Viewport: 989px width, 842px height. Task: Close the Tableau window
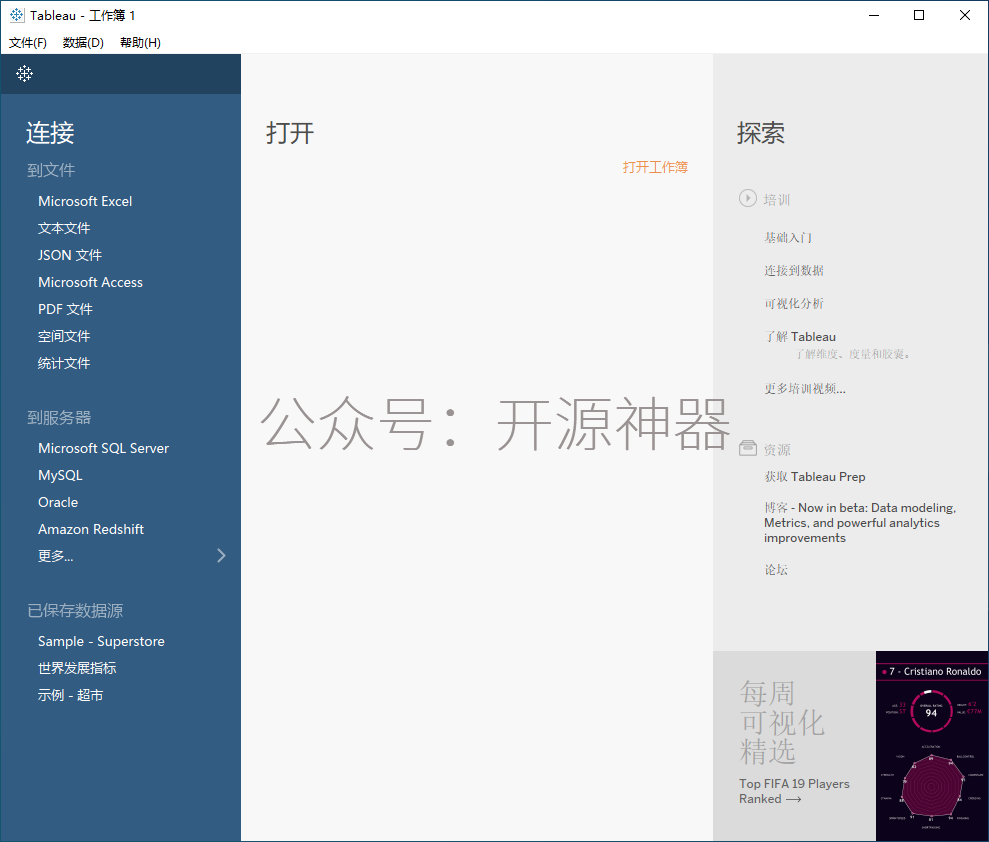[965, 15]
